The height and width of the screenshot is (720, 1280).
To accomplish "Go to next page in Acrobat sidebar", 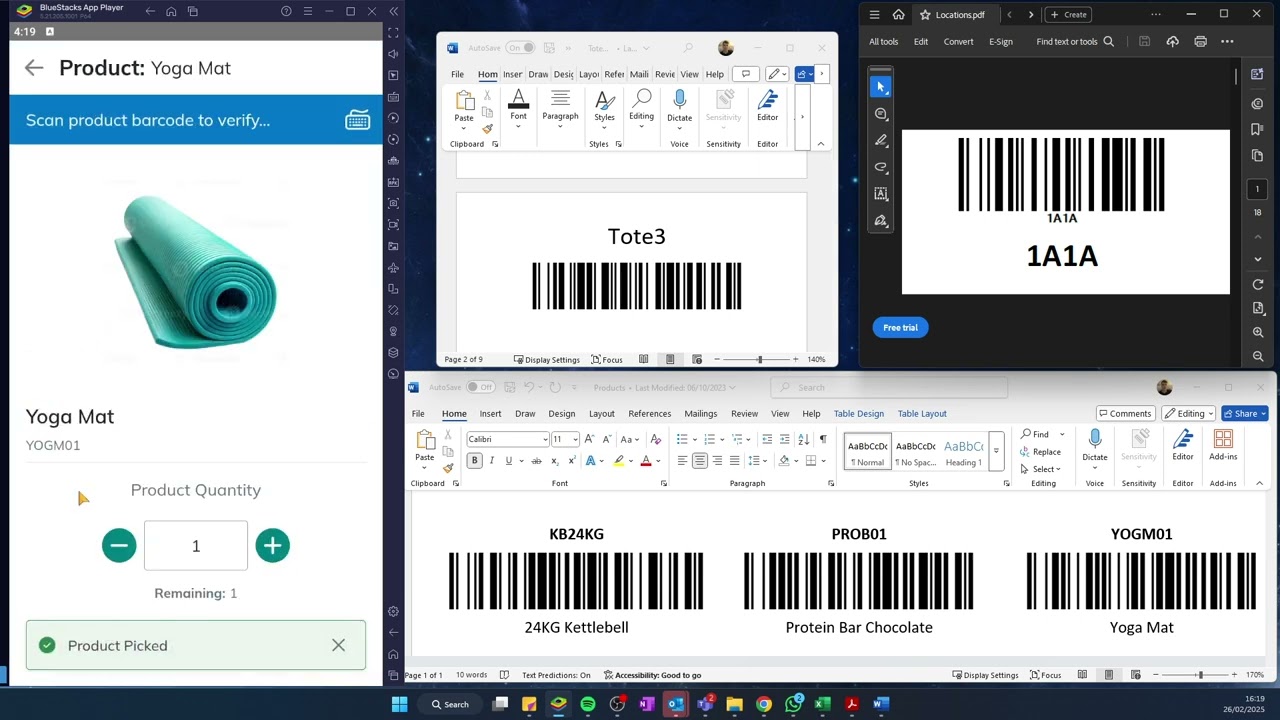I will pyautogui.click(x=1258, y=259).
